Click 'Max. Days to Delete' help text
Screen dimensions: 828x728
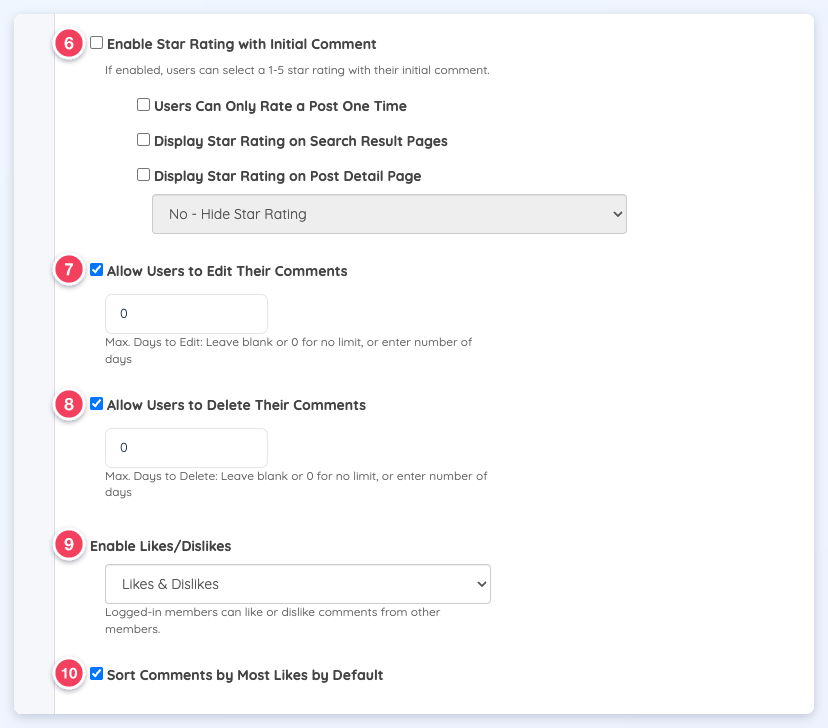coord(296,484)
